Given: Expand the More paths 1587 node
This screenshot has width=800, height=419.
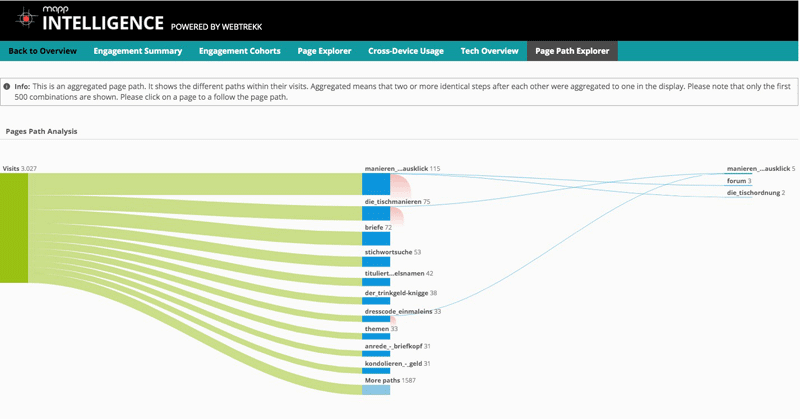Looking at the screenshot, I should point(376,389).
